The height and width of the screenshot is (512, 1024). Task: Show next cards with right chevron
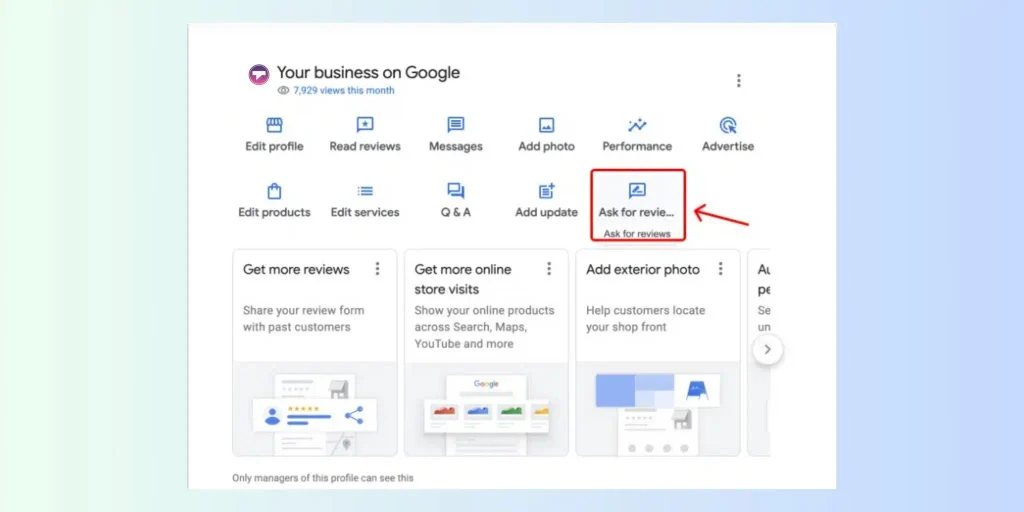pos(767,349)
